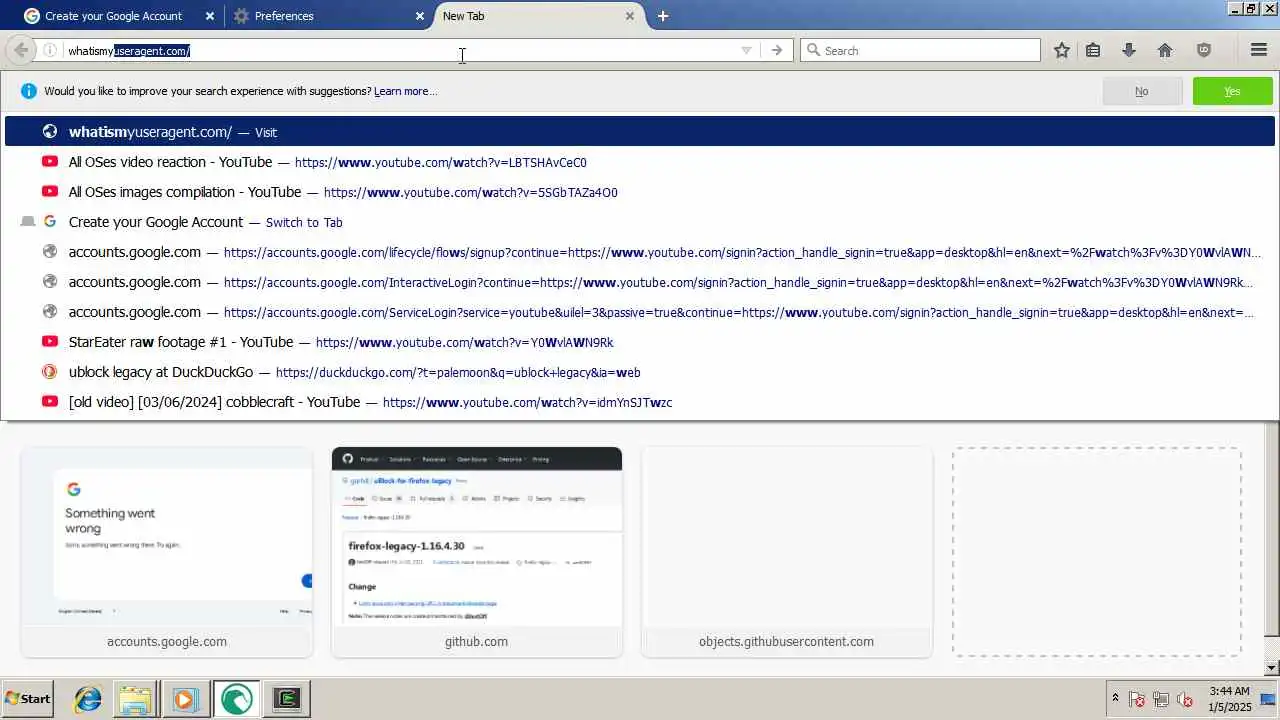Go to the Home page icon
Image resolution: width=1280 pixels, height=720 pixels.
pyautogui.click(x=1165, y=50)
